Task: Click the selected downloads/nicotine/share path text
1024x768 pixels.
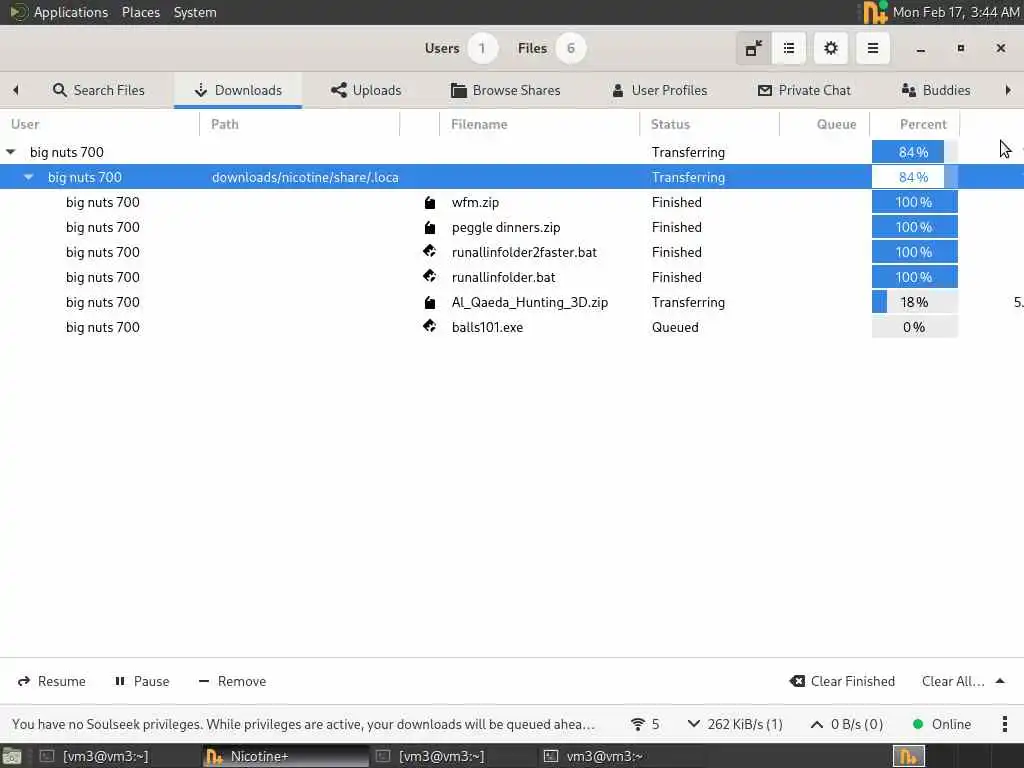Action: click(305, 177)
